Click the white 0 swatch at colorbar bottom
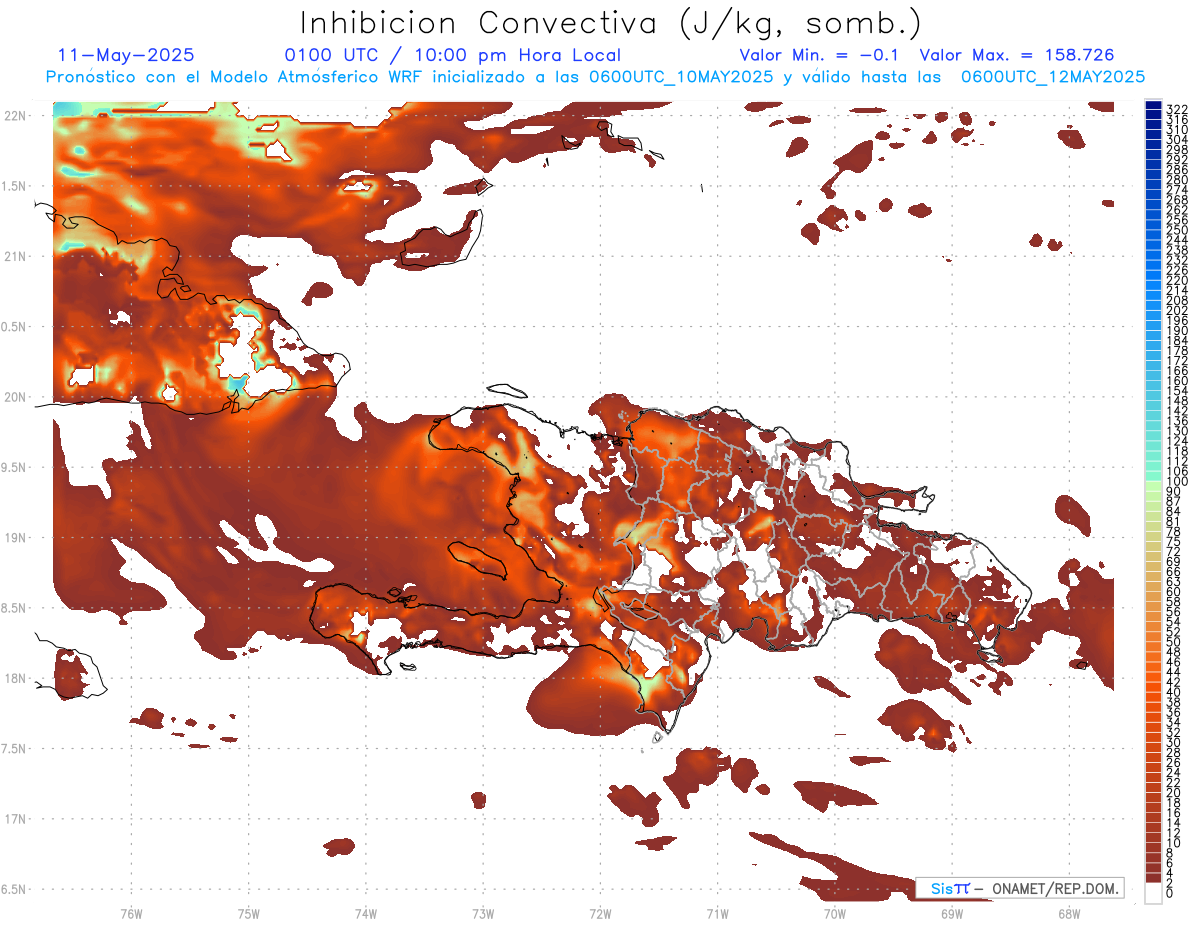The width and height of the screenshot is (1200, 927). point(1153,891)
